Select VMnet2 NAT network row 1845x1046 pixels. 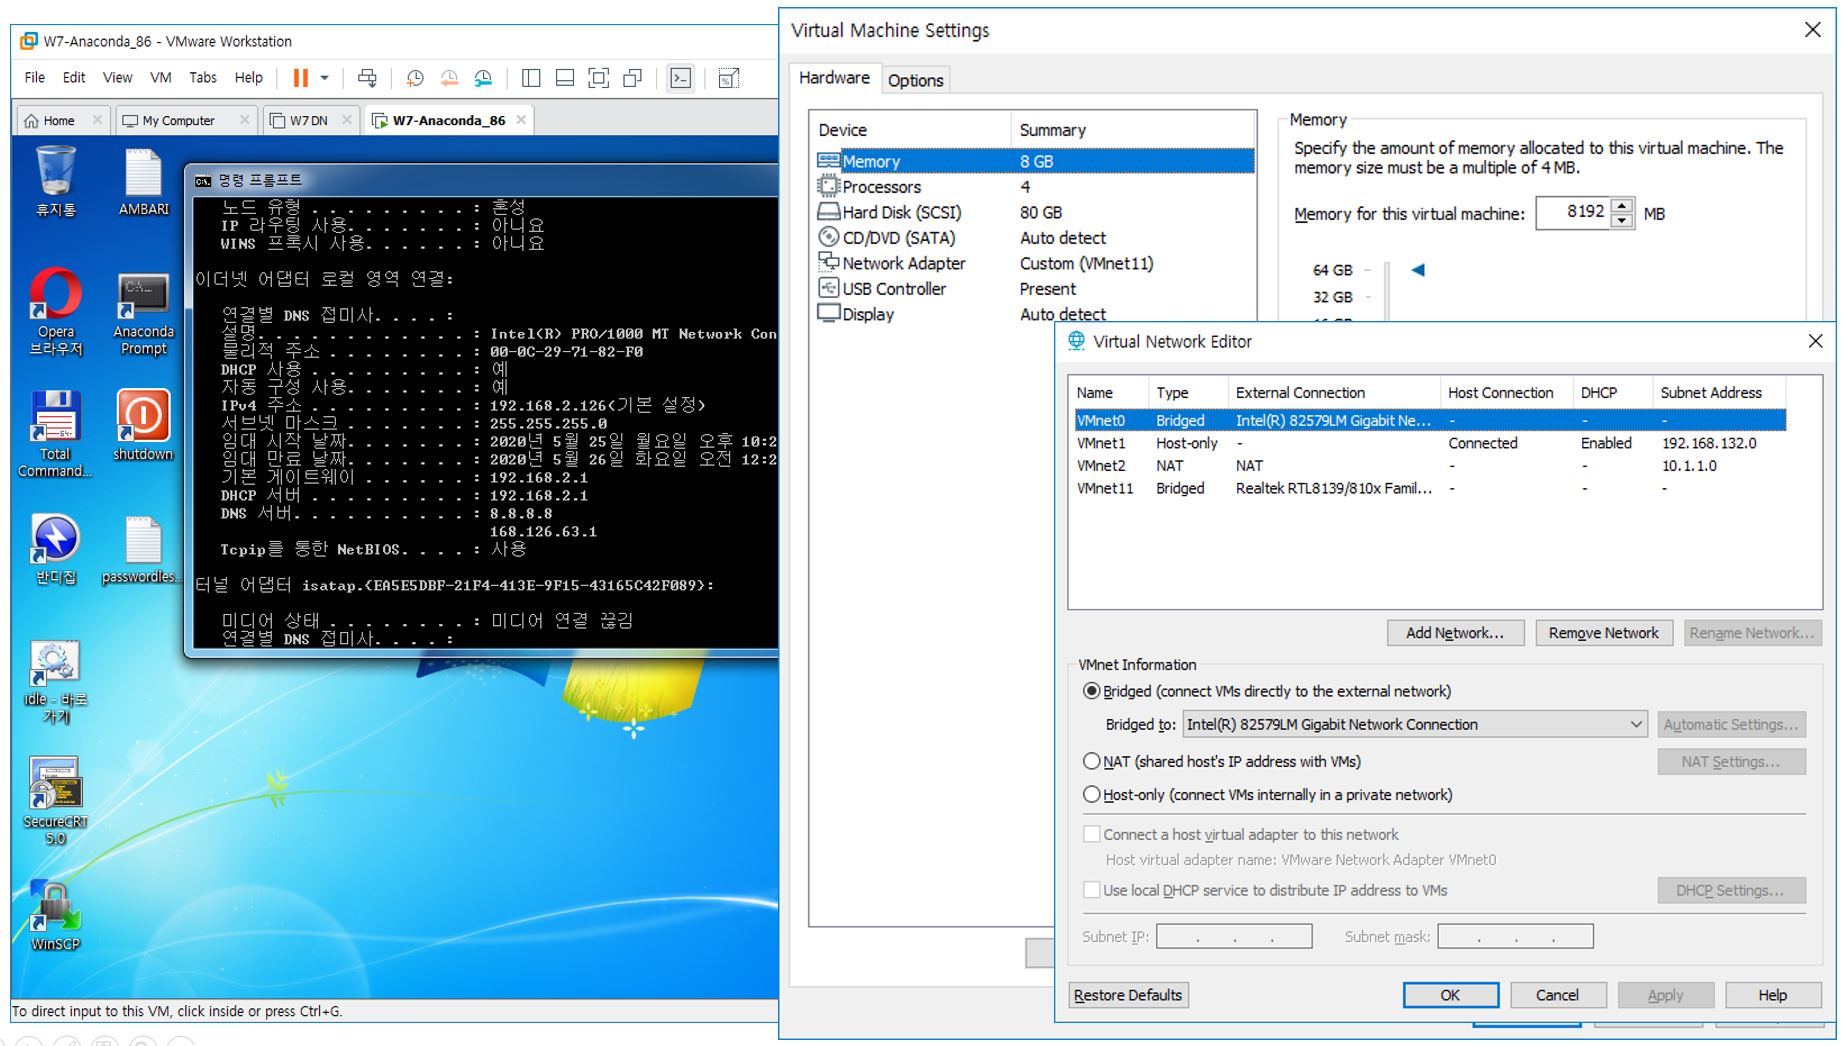tap(1430, 466)
